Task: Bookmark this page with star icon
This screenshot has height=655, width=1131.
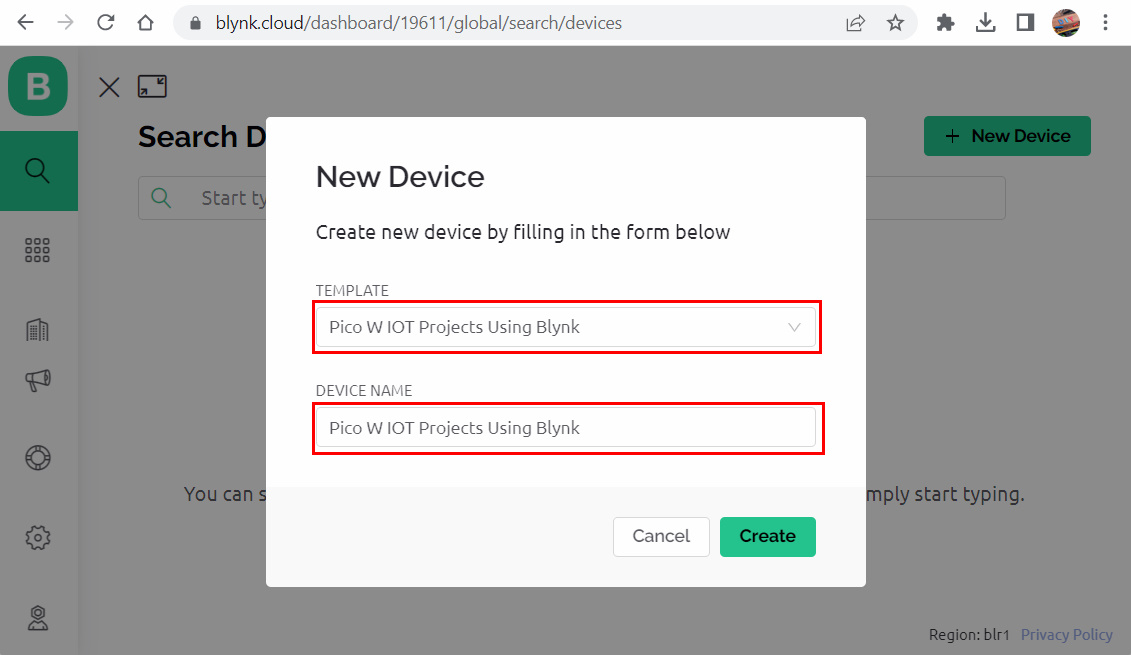Action: click(895, 23)
